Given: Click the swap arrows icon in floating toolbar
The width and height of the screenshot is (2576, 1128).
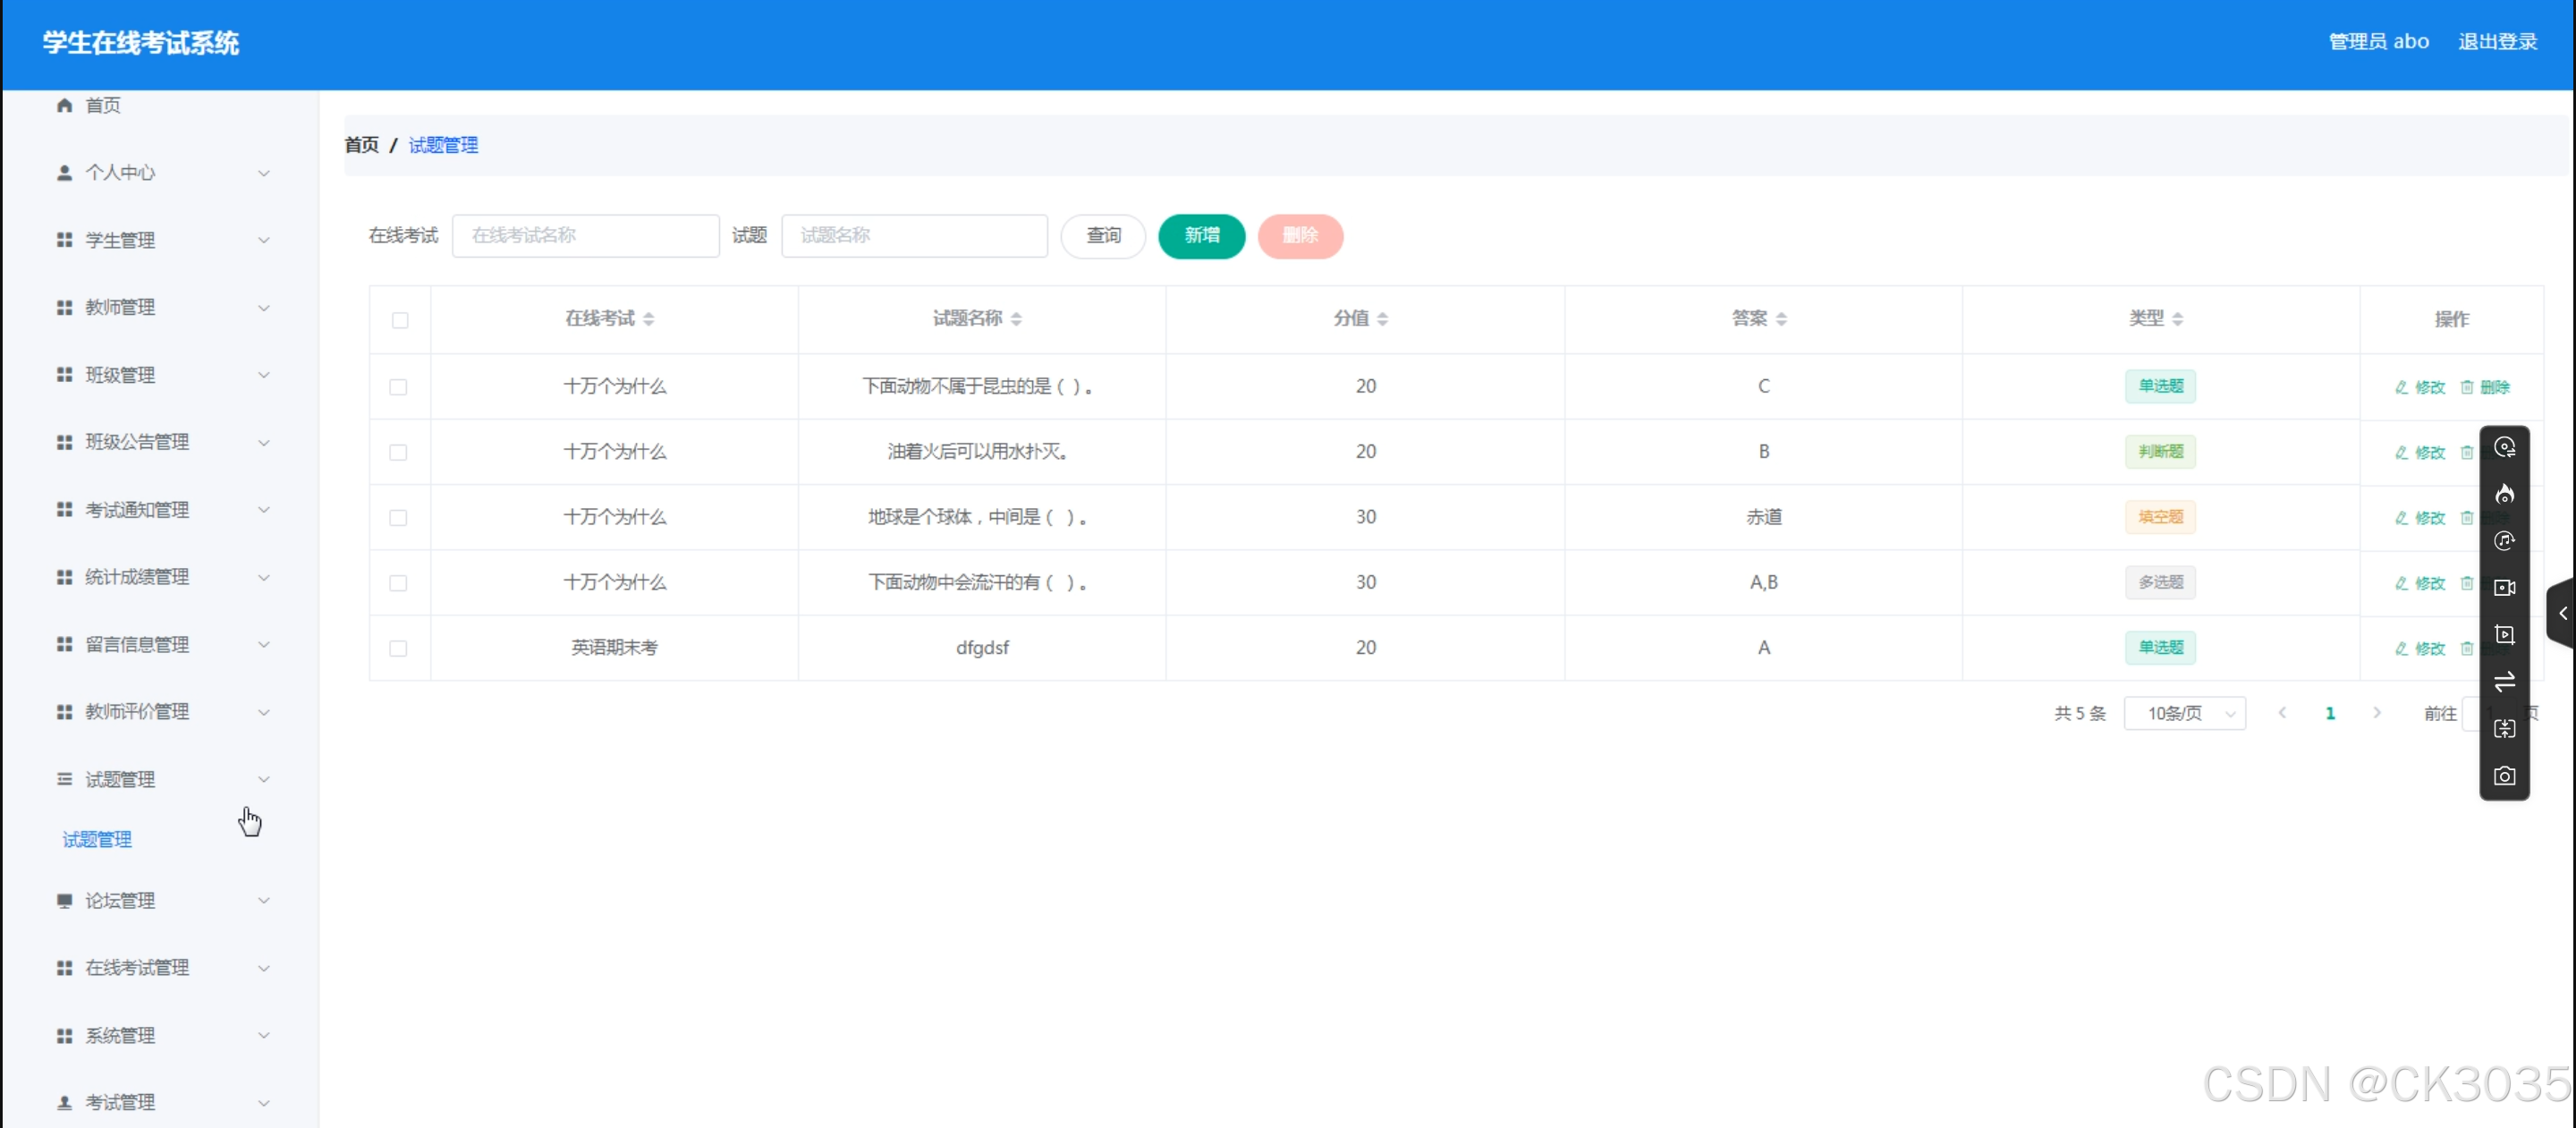Looking at the screenshot, I should 2504,682.
